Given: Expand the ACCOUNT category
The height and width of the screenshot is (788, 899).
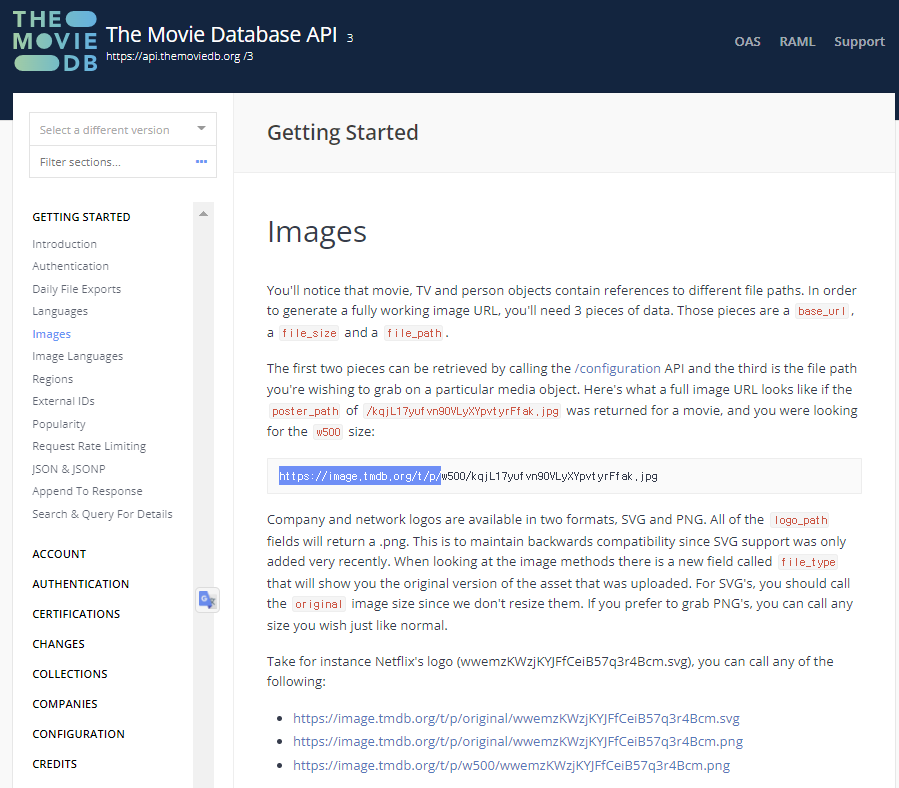Looking at the screenshot, I should 59,554.
